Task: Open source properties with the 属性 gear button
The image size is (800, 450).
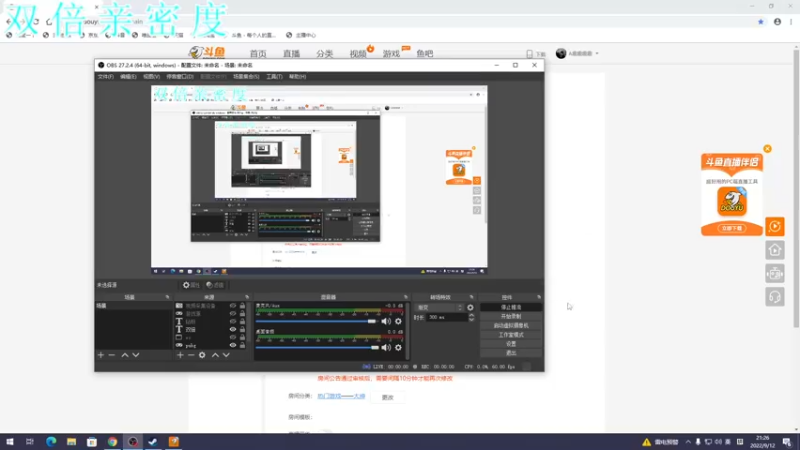Action: click(x=191, y=285)
